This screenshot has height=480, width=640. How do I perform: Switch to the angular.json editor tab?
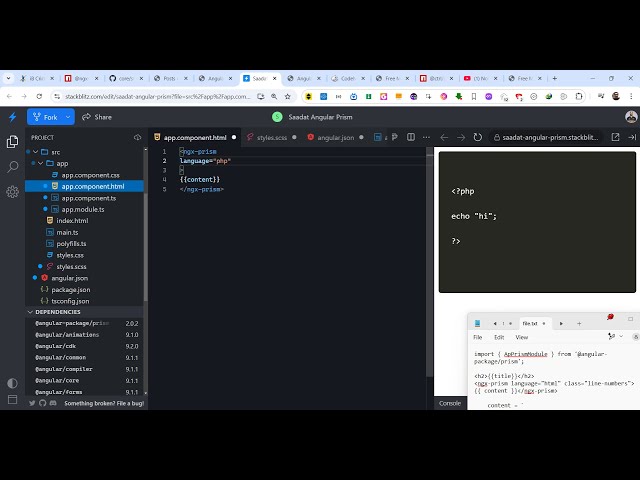point(335,137)
